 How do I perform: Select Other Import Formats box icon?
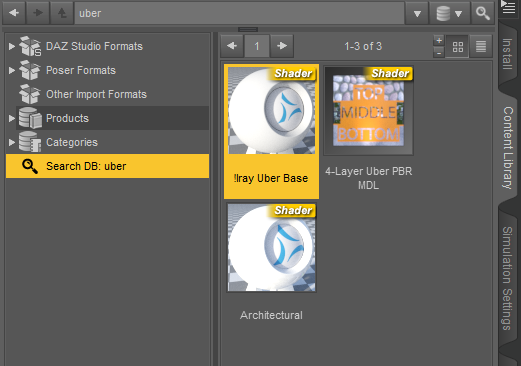point(30,94)
